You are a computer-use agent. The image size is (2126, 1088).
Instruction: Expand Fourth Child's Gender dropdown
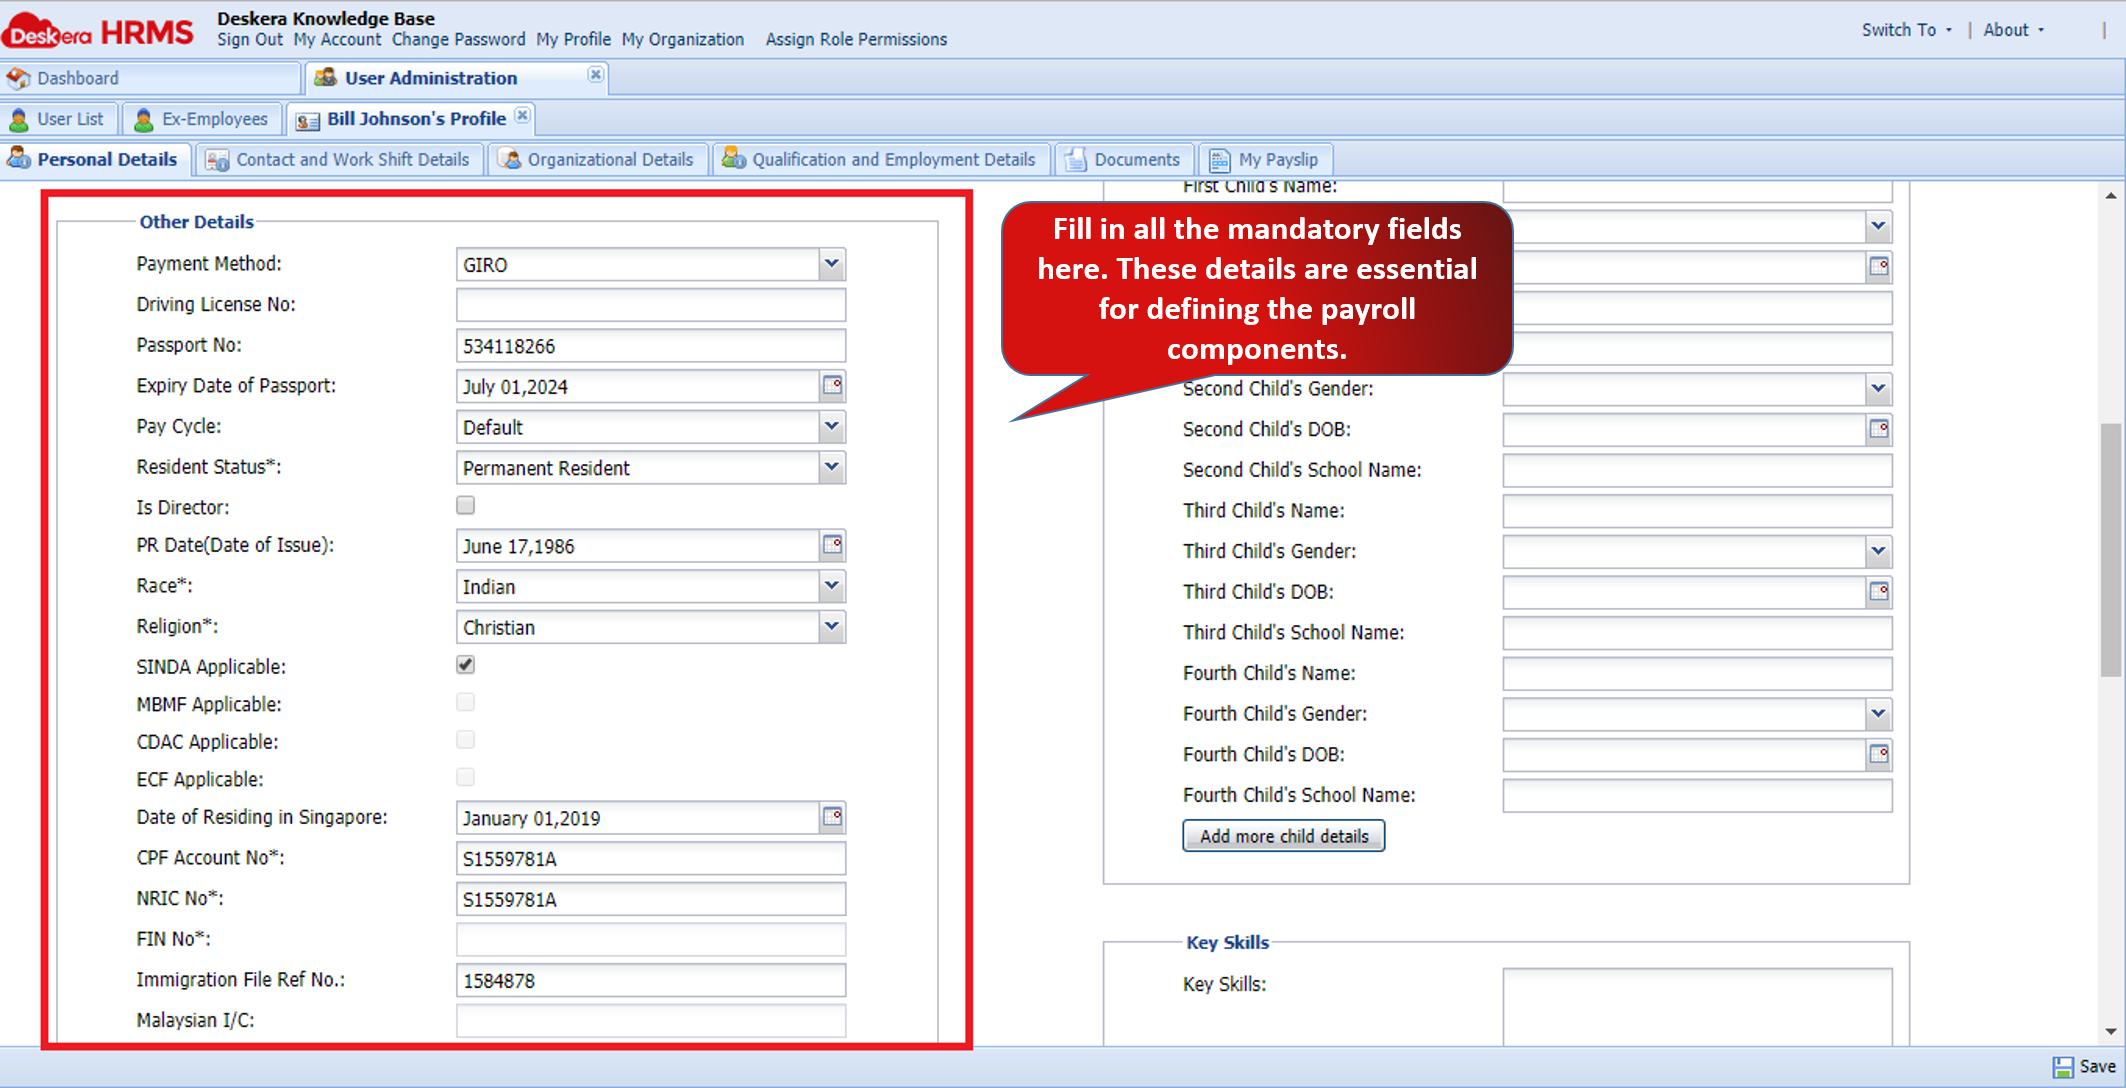click(x=1879, y=714)
